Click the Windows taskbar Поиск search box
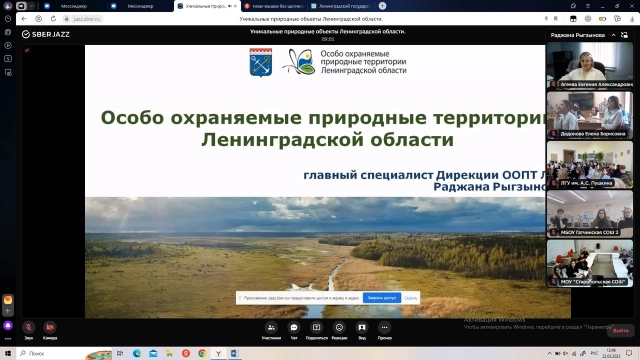 point(64,353)
